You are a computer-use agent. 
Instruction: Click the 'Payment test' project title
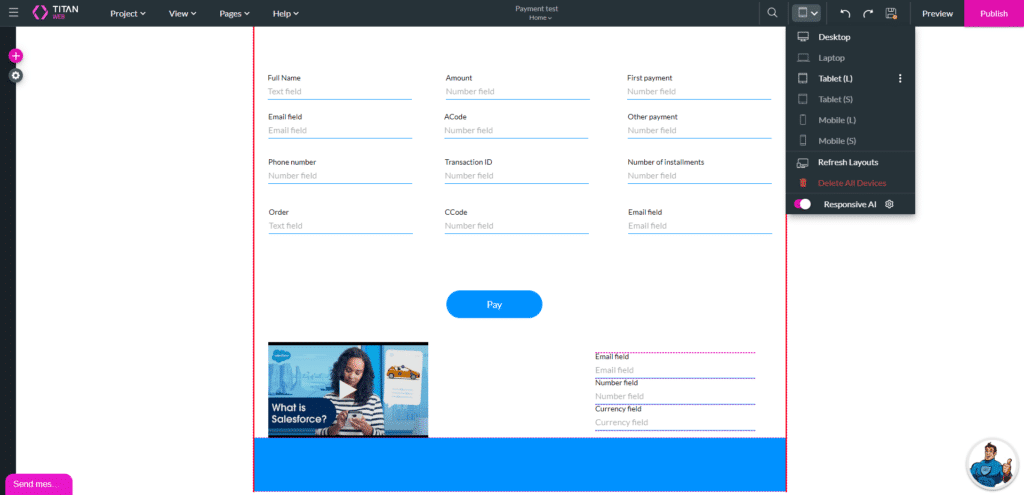click(536, 8)
